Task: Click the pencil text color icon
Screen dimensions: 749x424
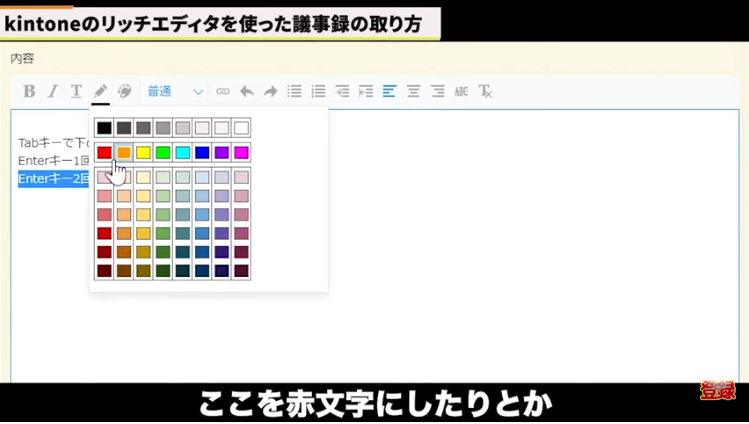Action: point(100,91)
